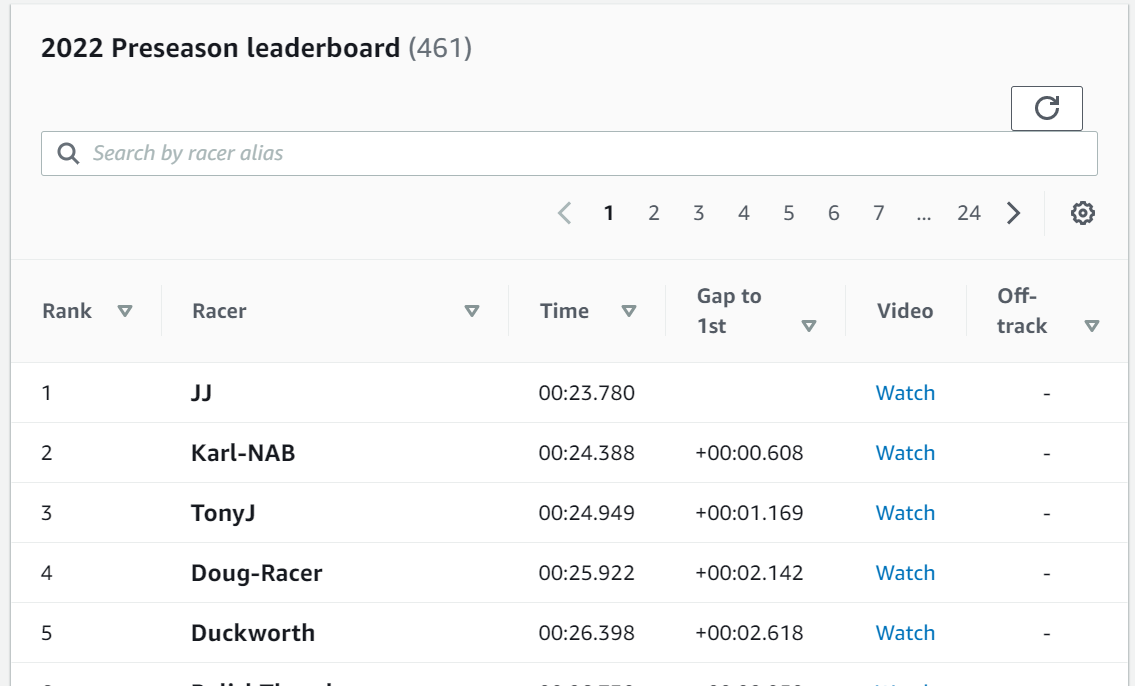Click time value 00:25.922
Viewport: 1135px width, 686px height.
coord(586,573)
